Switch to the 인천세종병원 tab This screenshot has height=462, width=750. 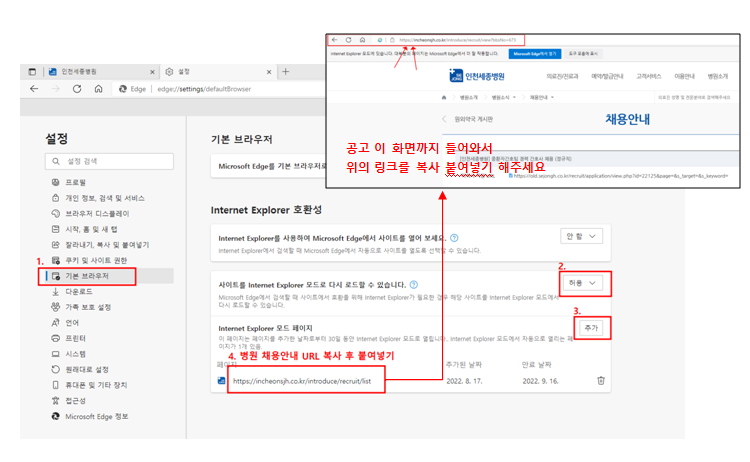101,72
